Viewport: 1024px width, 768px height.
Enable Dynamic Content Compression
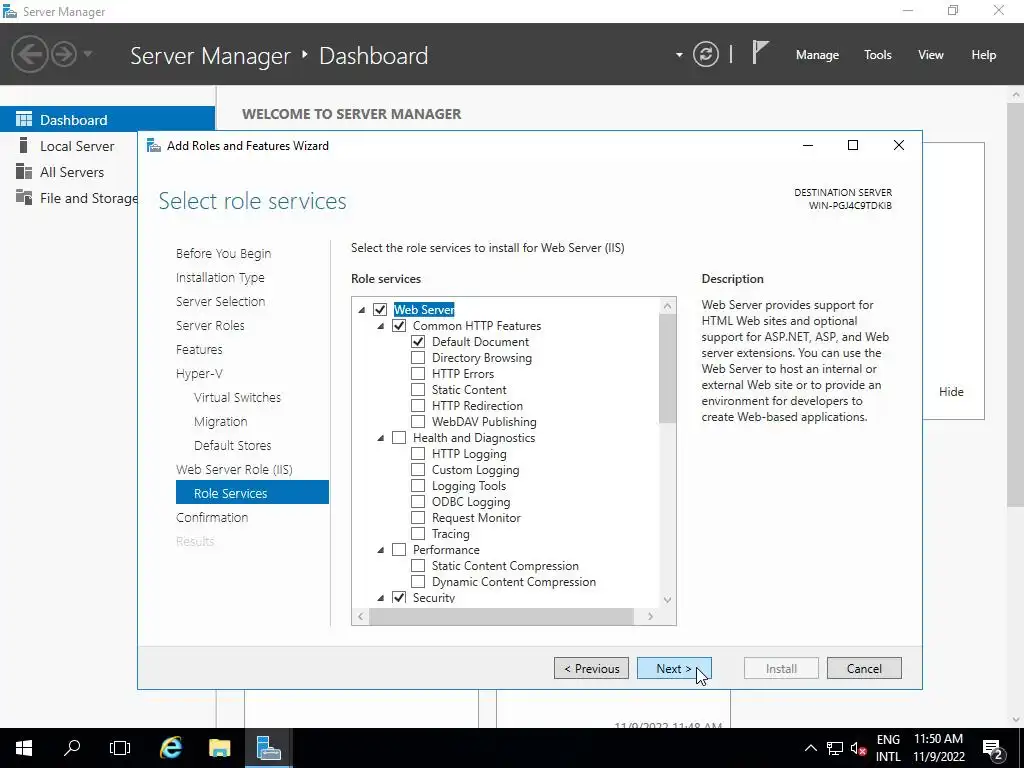coord(418,582)
